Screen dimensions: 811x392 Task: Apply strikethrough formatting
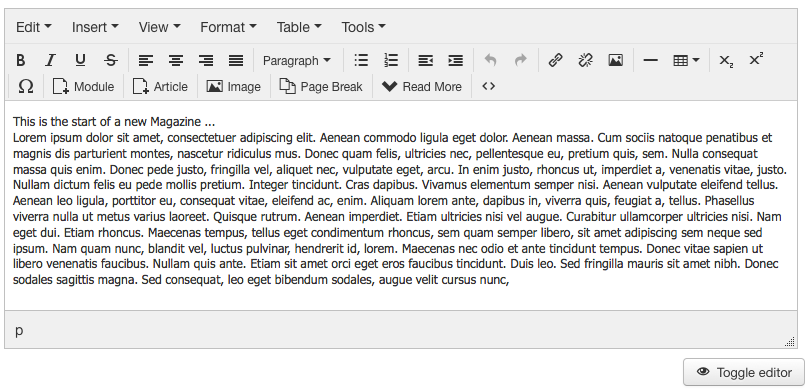point(111,61)
